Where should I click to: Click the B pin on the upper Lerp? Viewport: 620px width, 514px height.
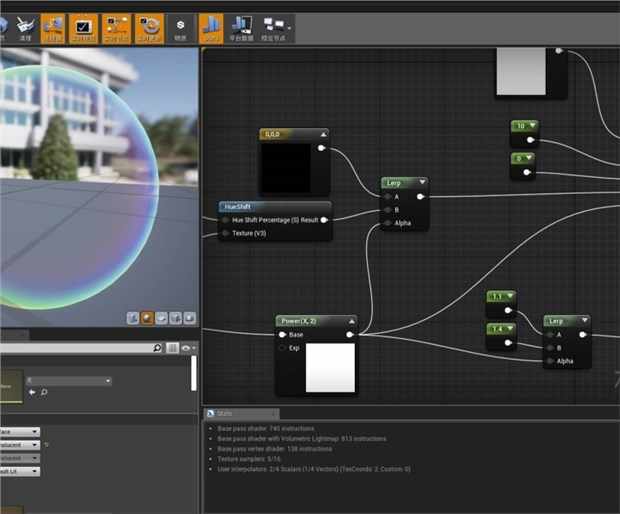[388, 210]
